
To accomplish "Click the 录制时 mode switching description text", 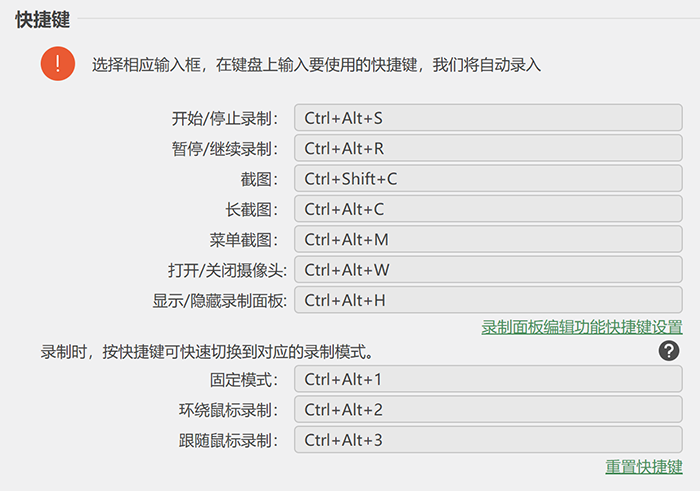I will (207, 352).
